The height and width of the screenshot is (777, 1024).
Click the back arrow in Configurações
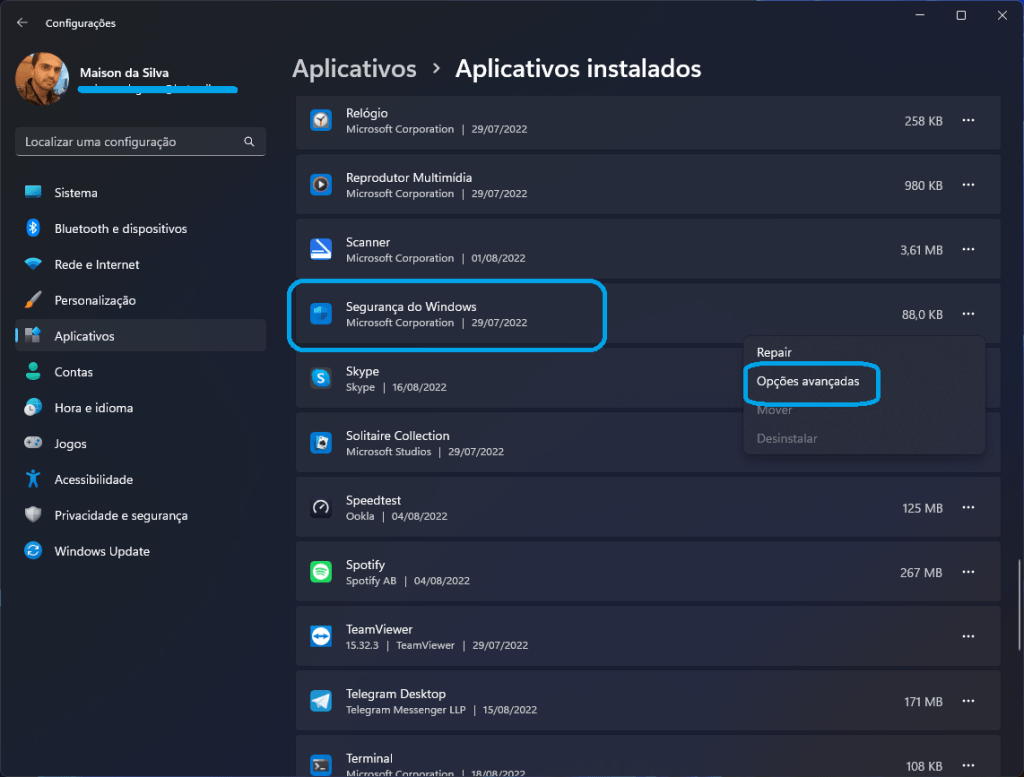coord(22,23)
